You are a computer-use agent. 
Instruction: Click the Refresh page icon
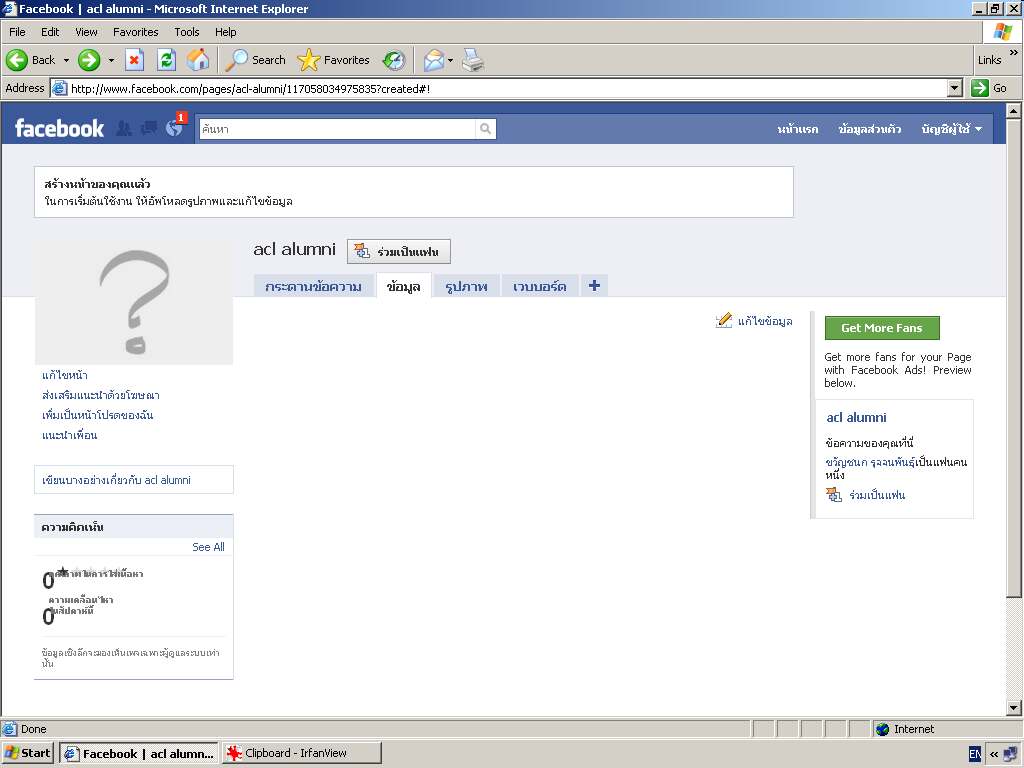(x=166, y=60)
